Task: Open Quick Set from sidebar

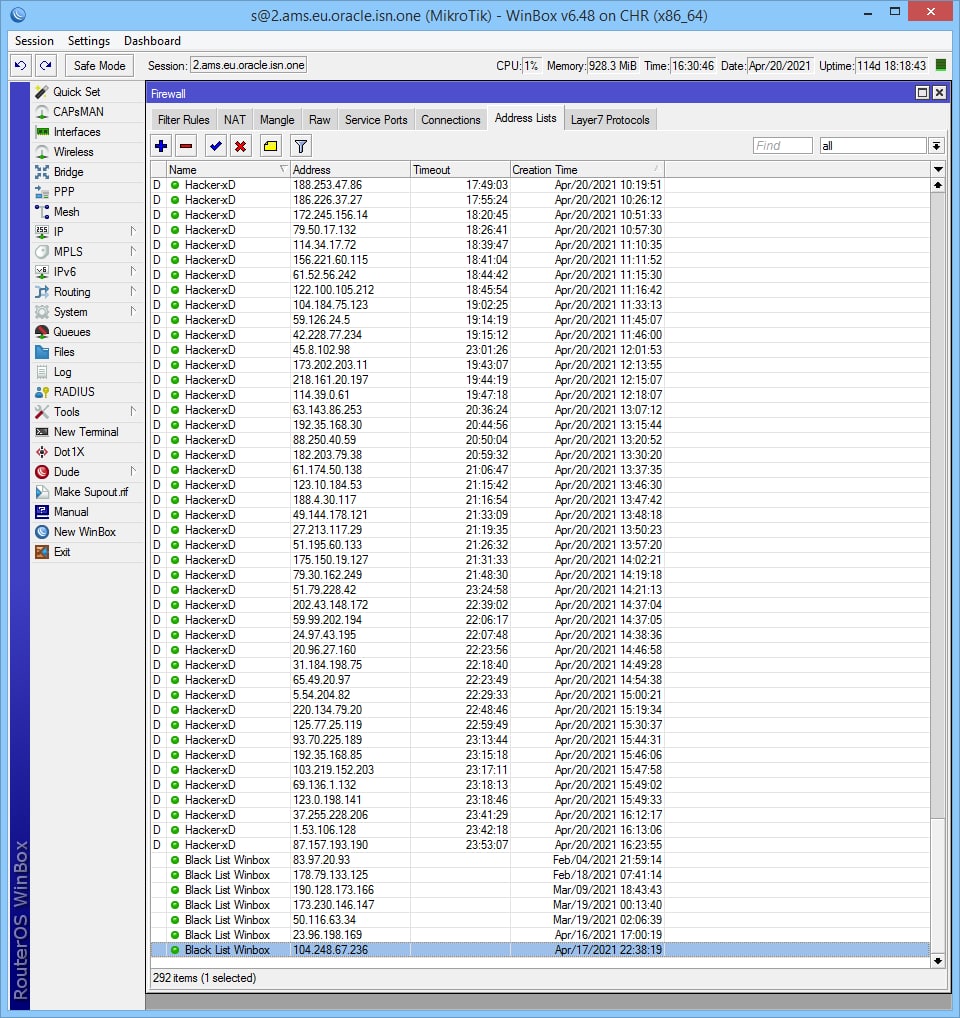Action: [88, 92]
